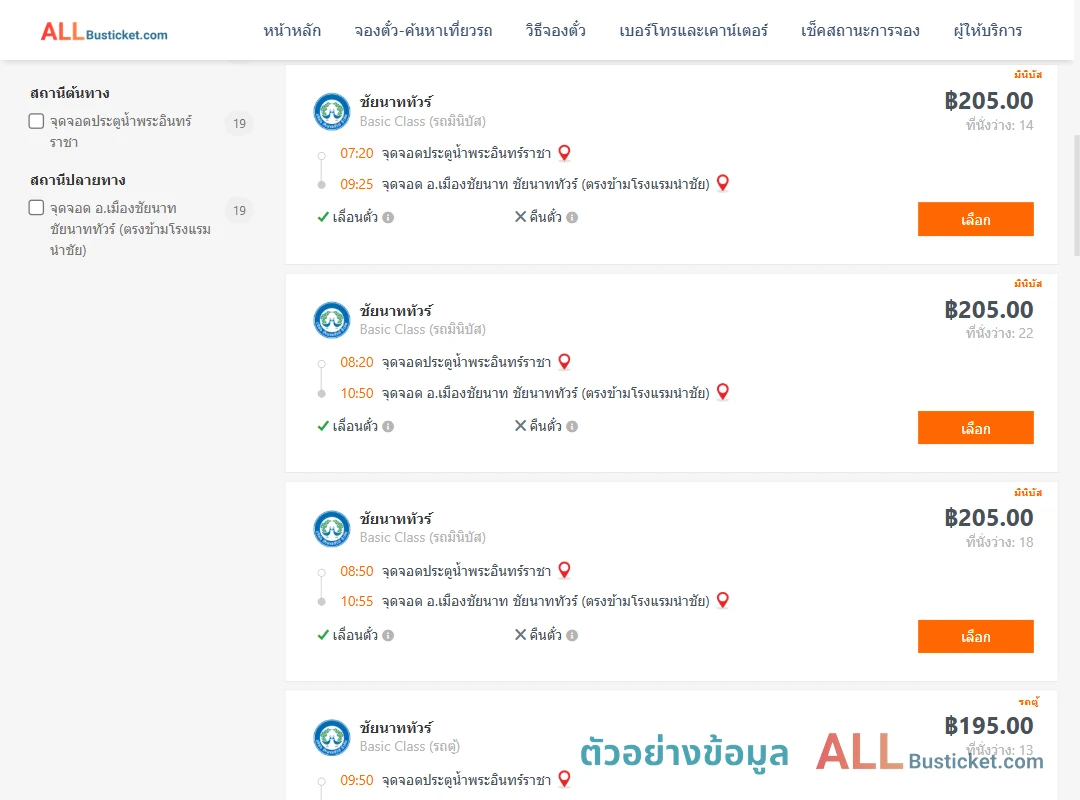
Task: Show คืนตั๋ว info icon on 08:20 trip
Action: click(572, 427)
